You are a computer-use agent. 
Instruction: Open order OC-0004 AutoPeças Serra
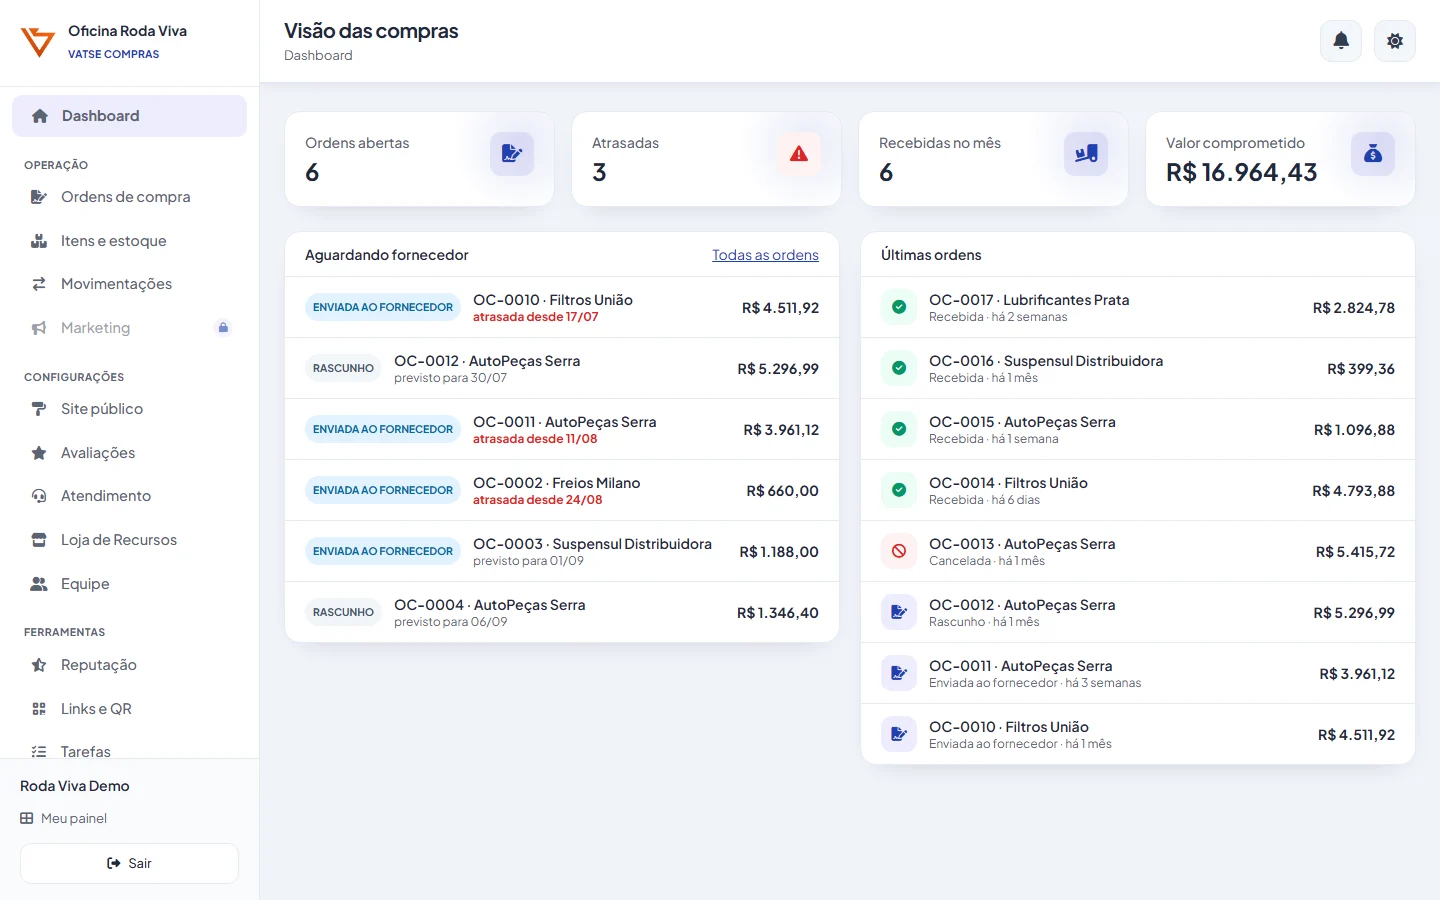(562, 612)
